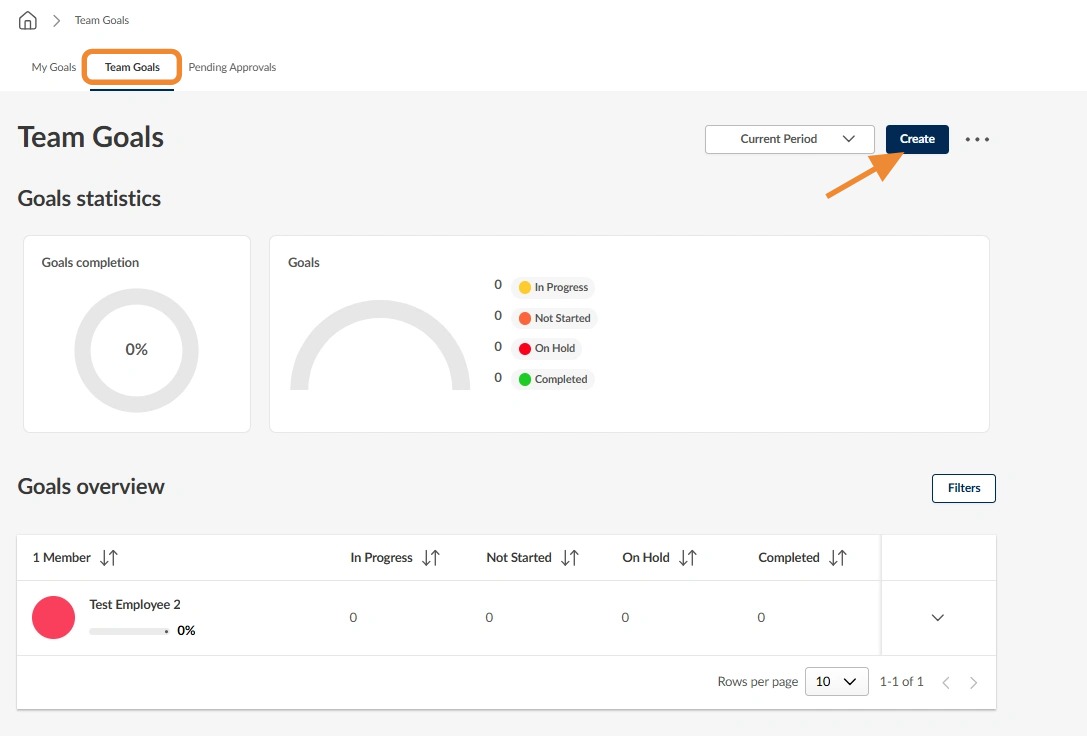
Task: Select the Team Goals tab
Action: click(x=132, y=67)
